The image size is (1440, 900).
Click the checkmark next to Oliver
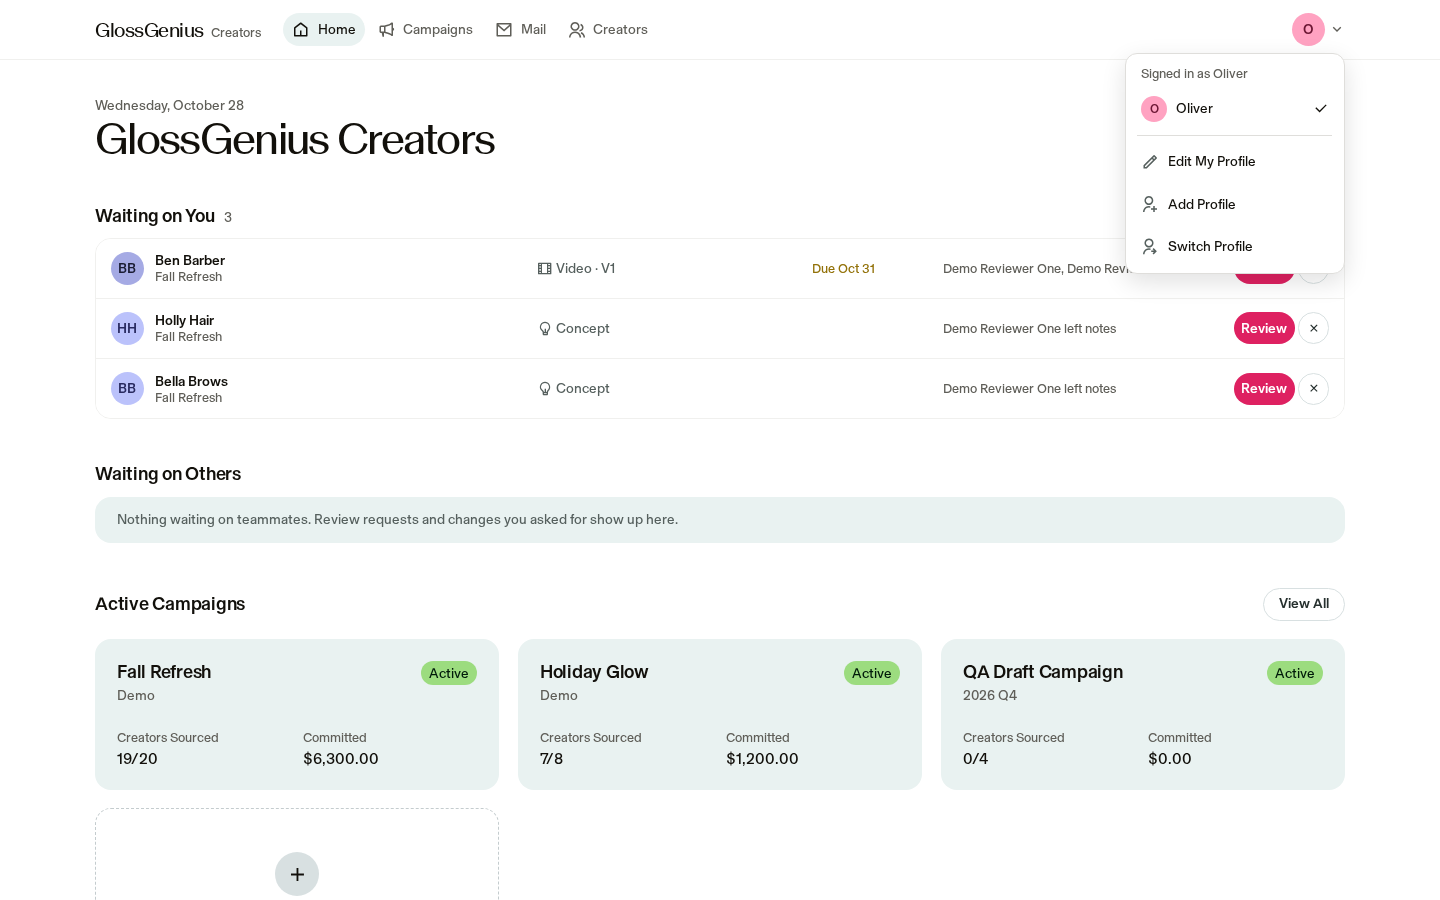[1321, 108]
